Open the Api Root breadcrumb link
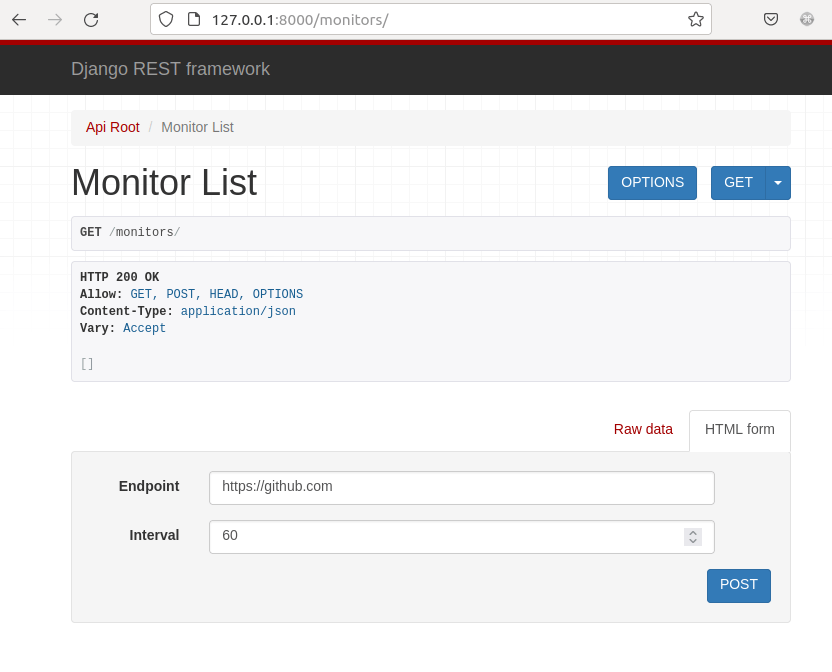832x672 pixels. tap(112, 127)
